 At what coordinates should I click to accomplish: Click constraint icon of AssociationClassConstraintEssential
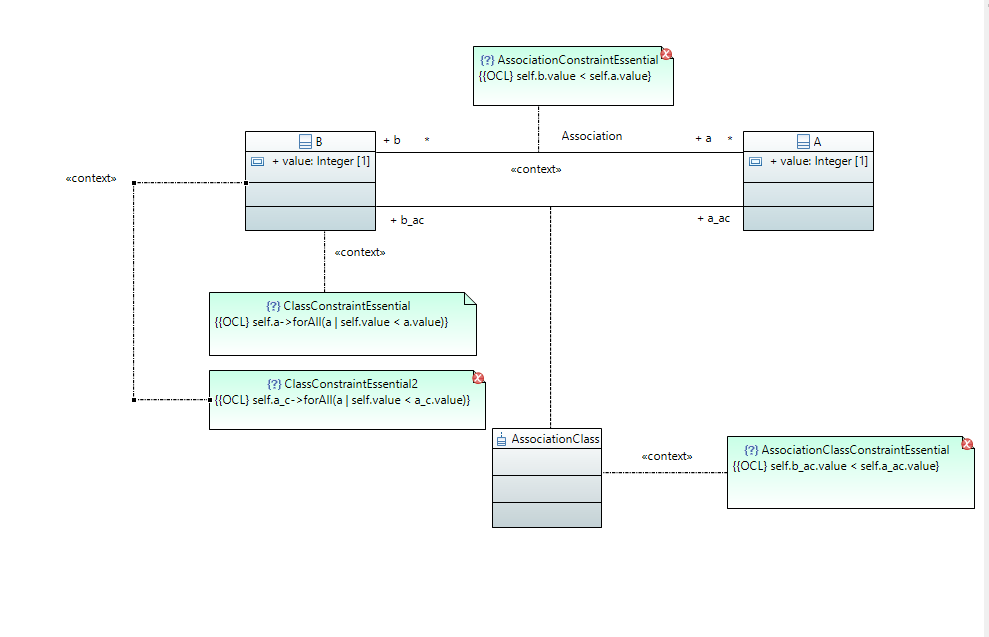pyautogui.click(x=751, y=450)
